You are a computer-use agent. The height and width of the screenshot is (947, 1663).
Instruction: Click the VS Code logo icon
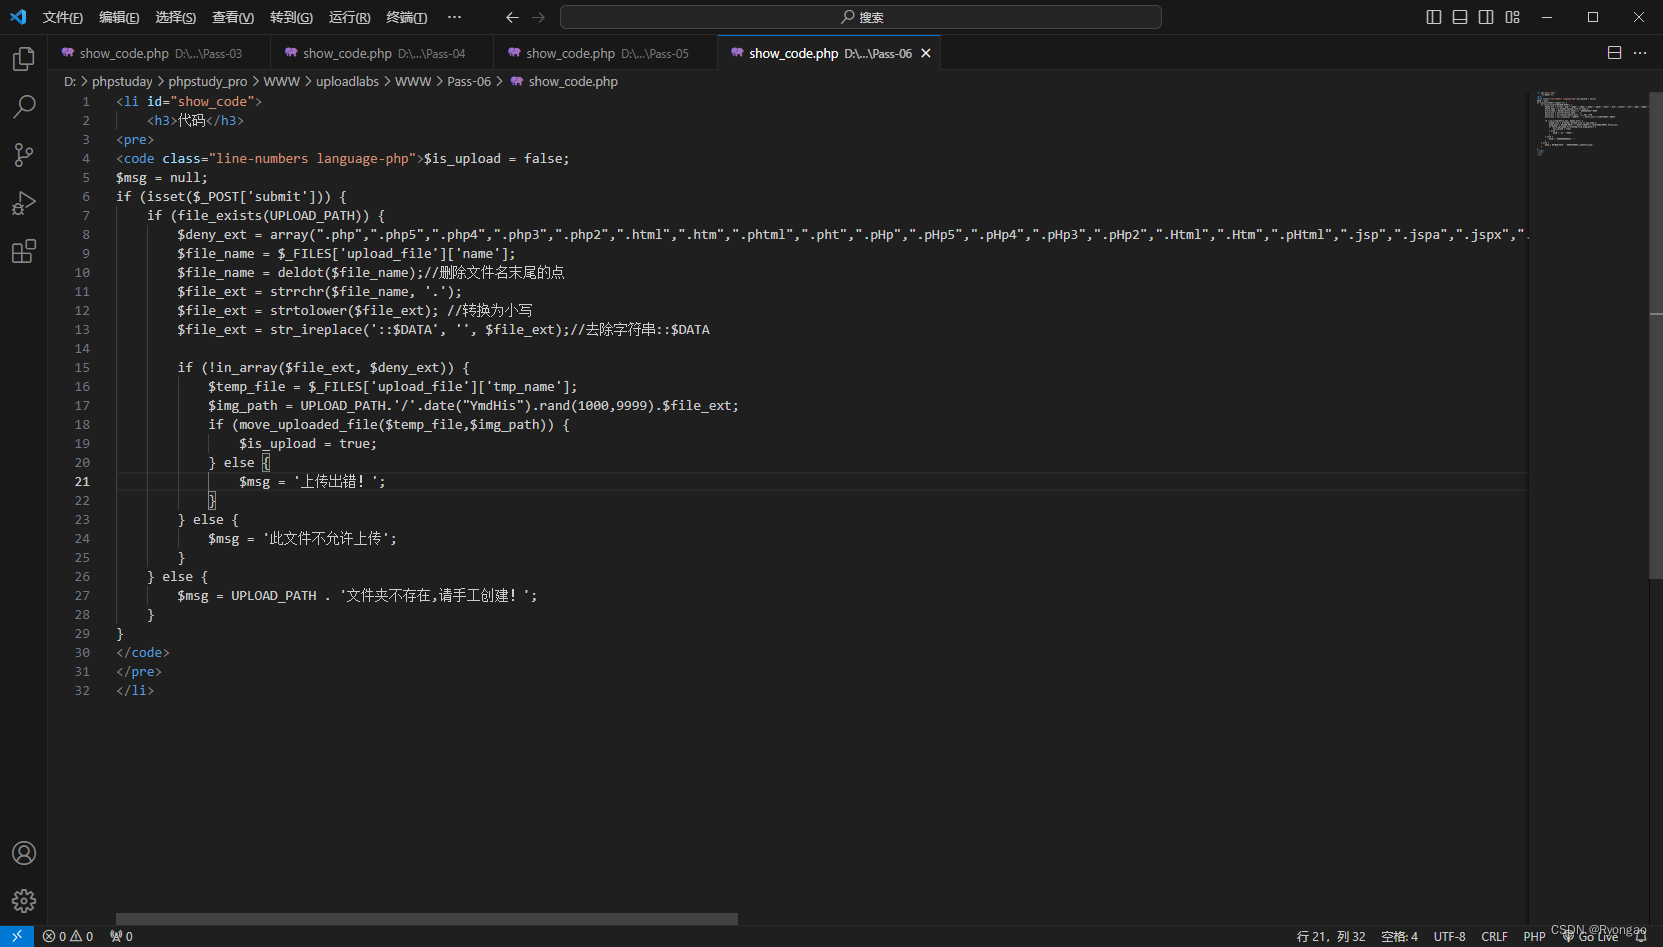(18, 17)
